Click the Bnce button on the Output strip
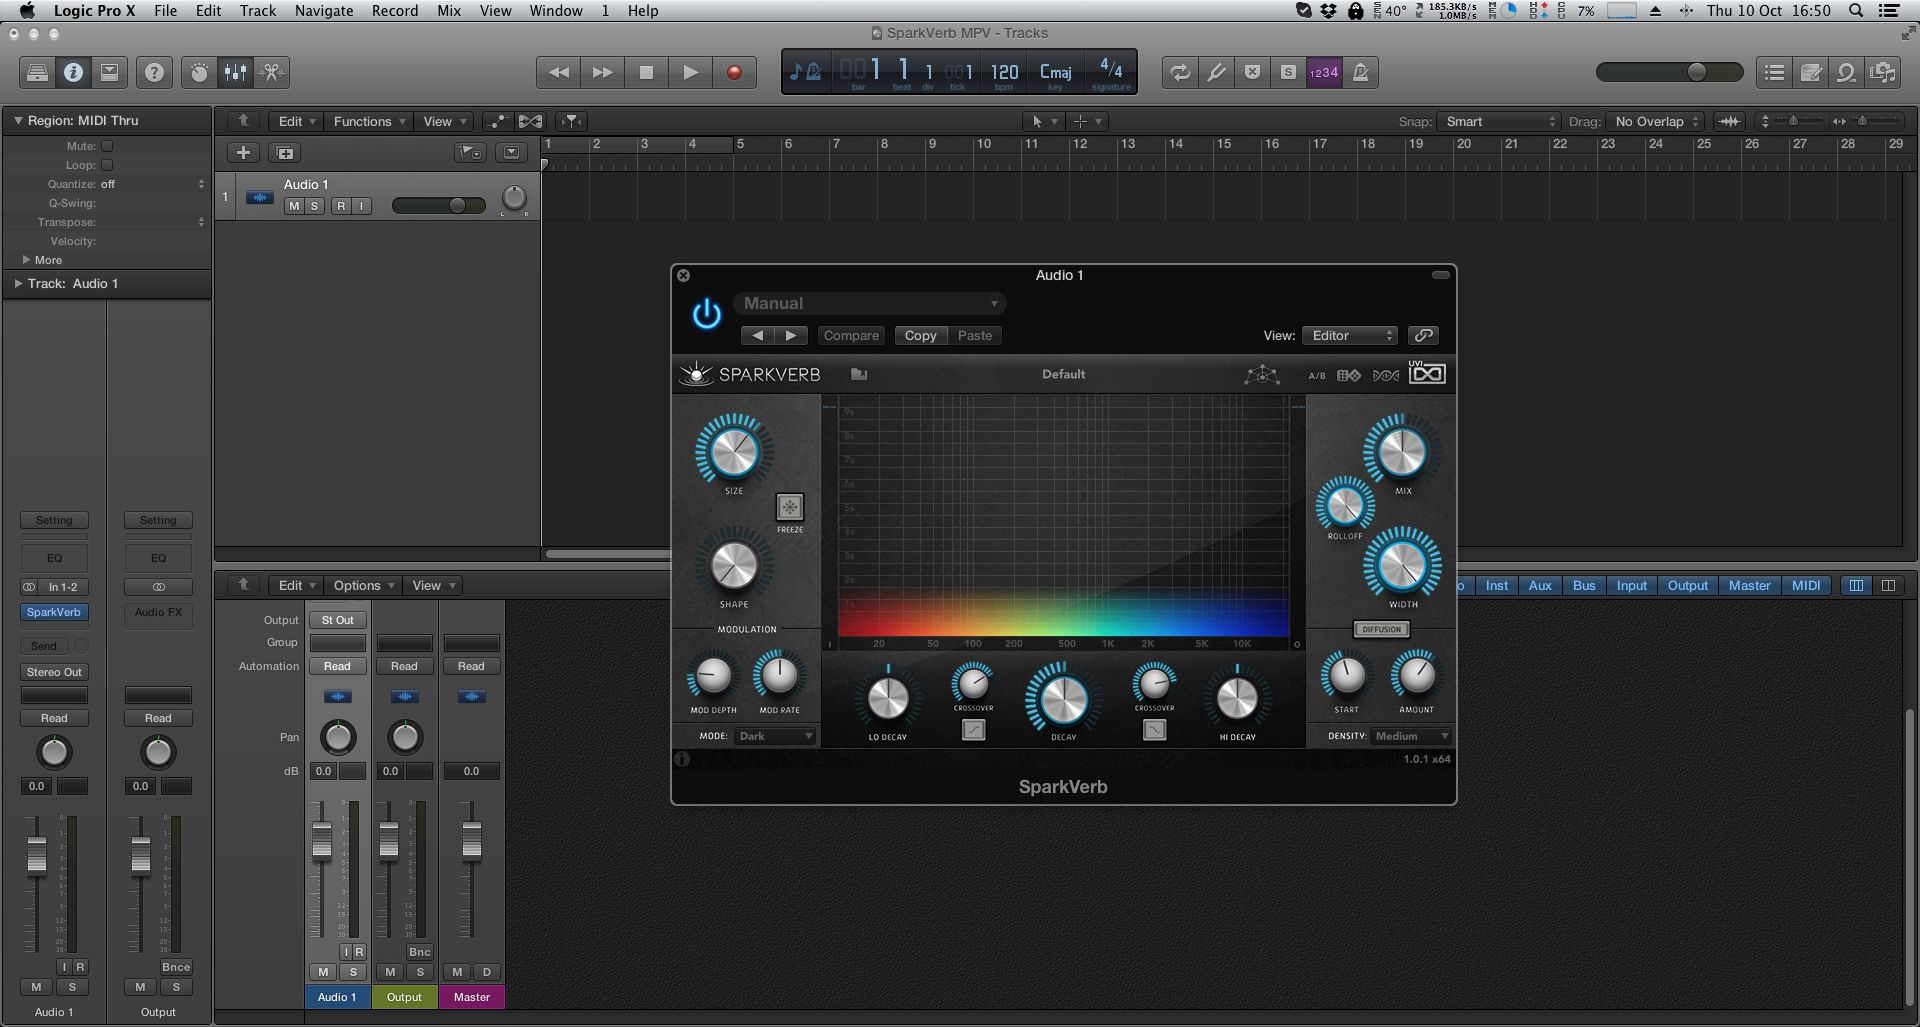The width and height of the screenshot is (1920, 1027). coord(176,967)
